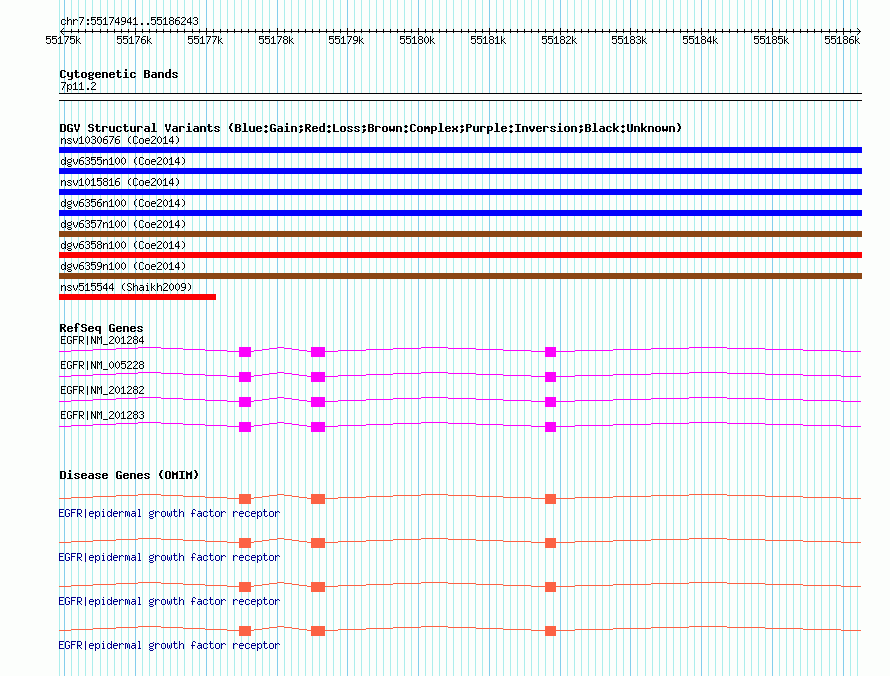Click the red loss bar under dgv6358n100
Viewport: 890px width, 676px height.
coord(460,255)
